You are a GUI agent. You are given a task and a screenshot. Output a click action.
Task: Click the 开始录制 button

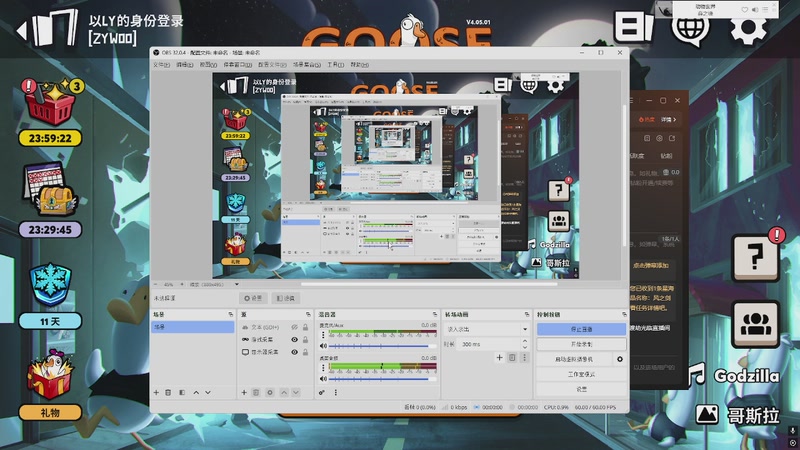(582, 344)
